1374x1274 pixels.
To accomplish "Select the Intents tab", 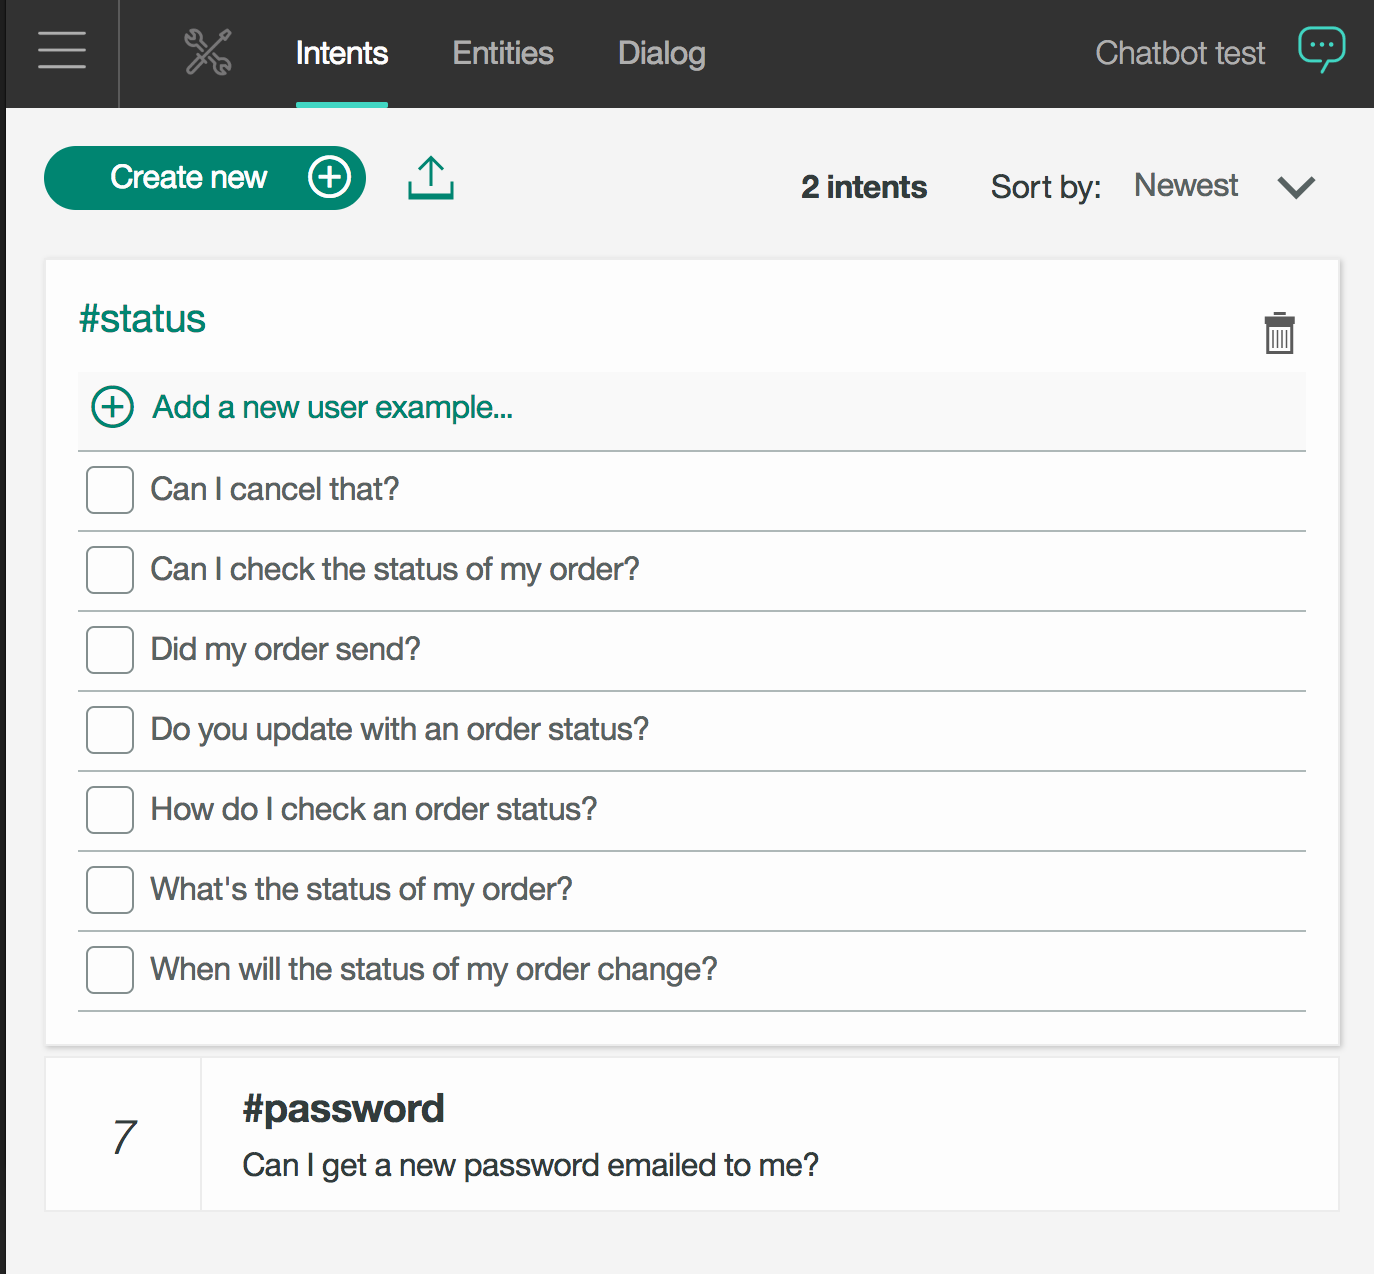I will click(x=341, y=53).
